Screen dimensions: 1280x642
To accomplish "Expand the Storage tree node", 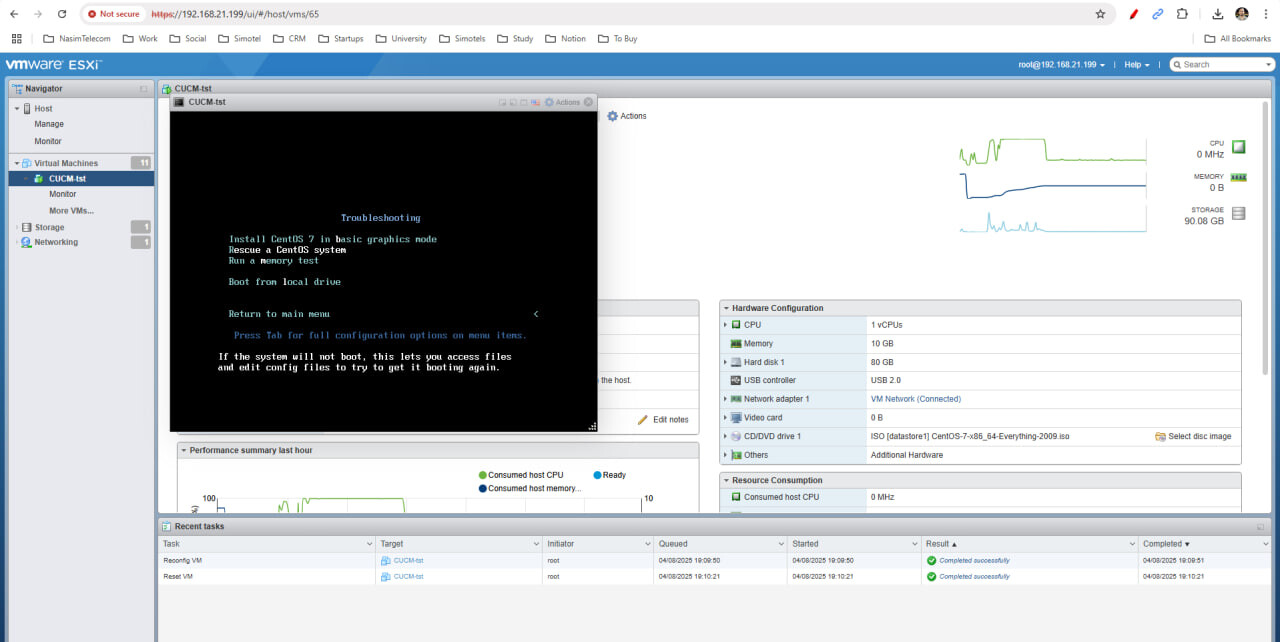I will [x=16, y=227].
